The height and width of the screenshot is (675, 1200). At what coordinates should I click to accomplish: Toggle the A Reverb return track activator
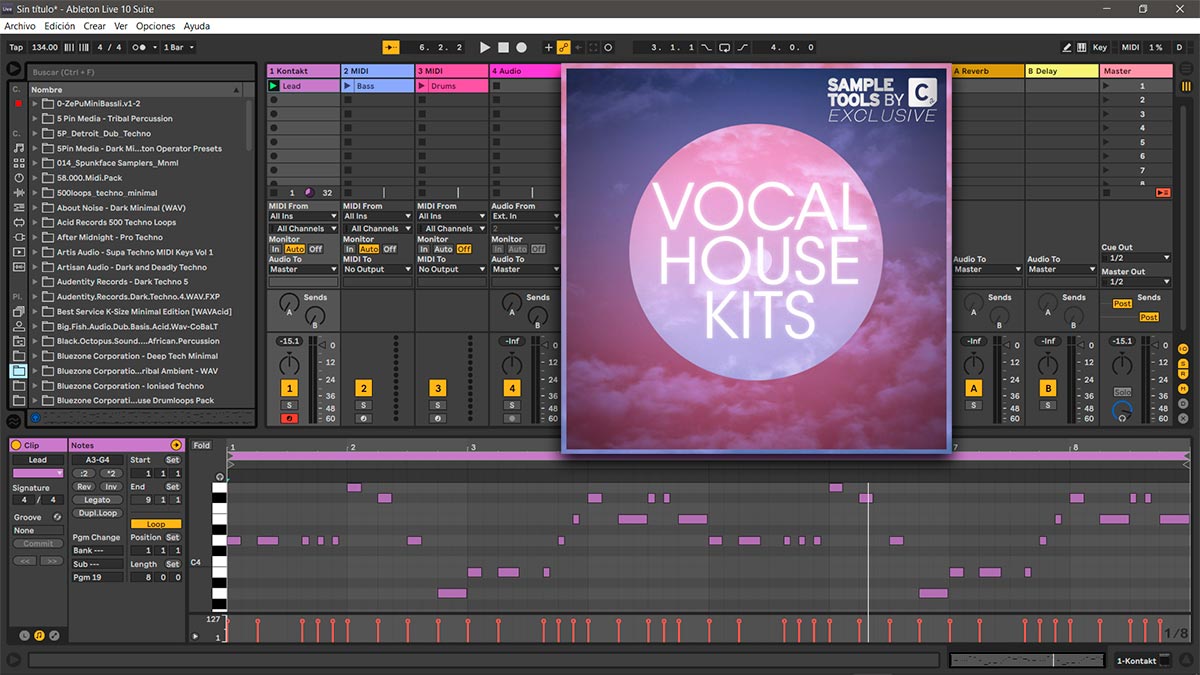pos(974,388)
